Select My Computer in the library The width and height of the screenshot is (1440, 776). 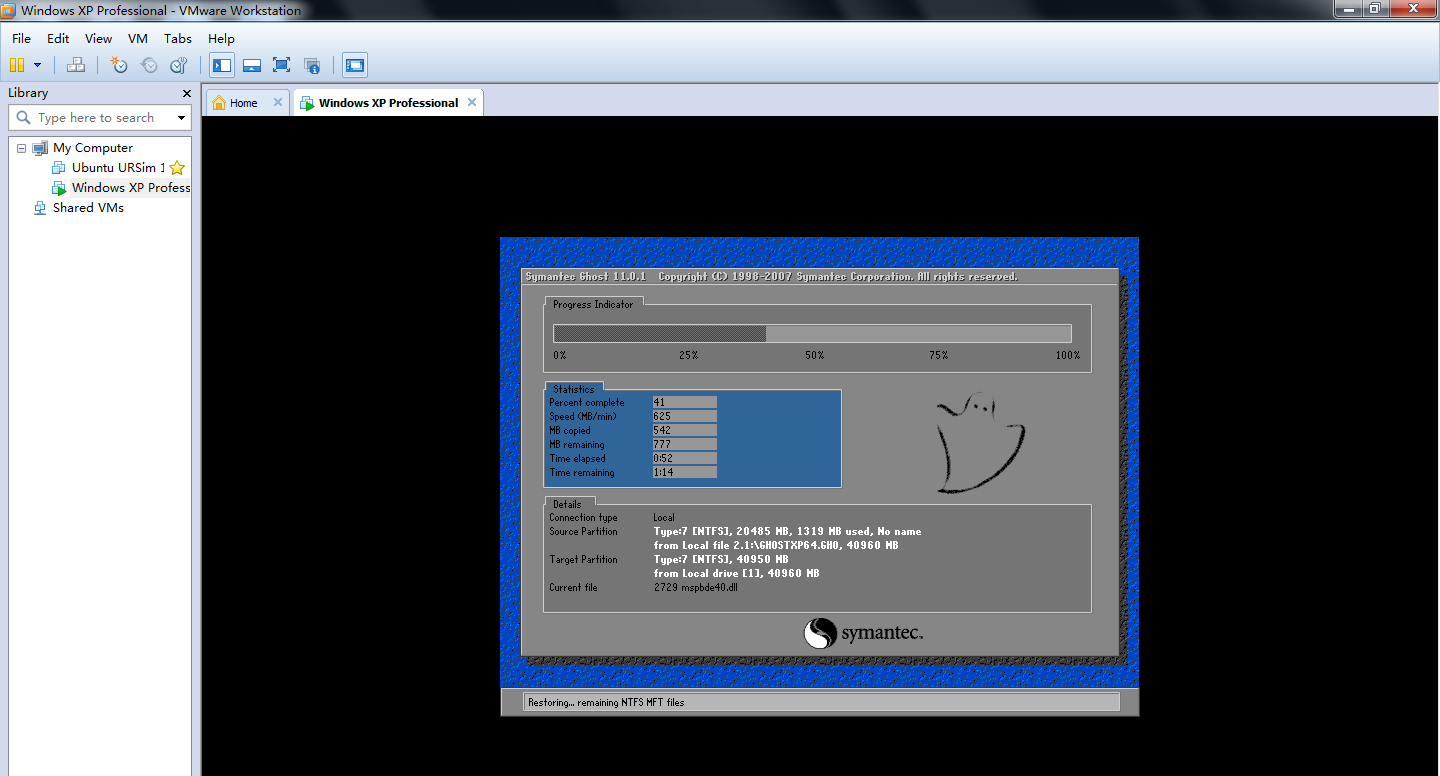(92, 147)
